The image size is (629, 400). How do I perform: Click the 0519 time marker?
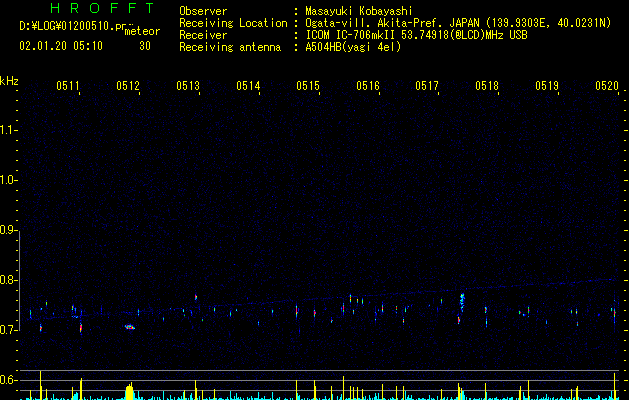547,85
